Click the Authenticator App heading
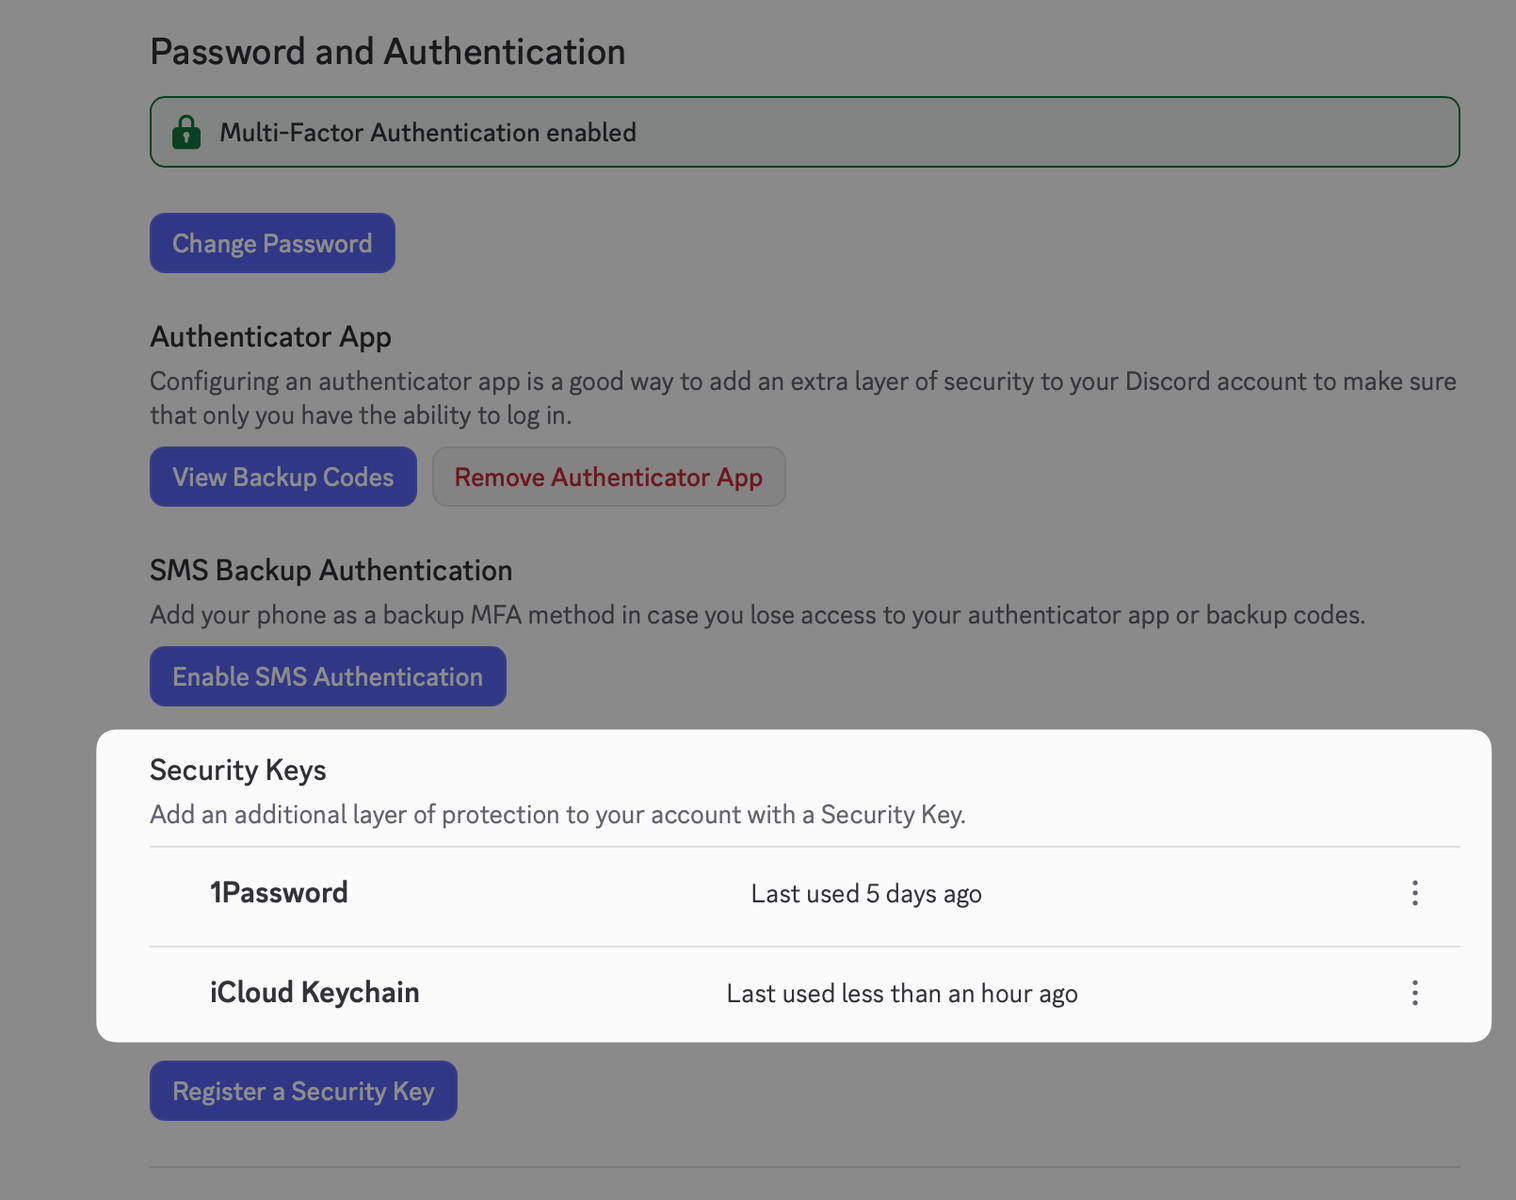This screenshot has height=1200, width=1516. 270,337
